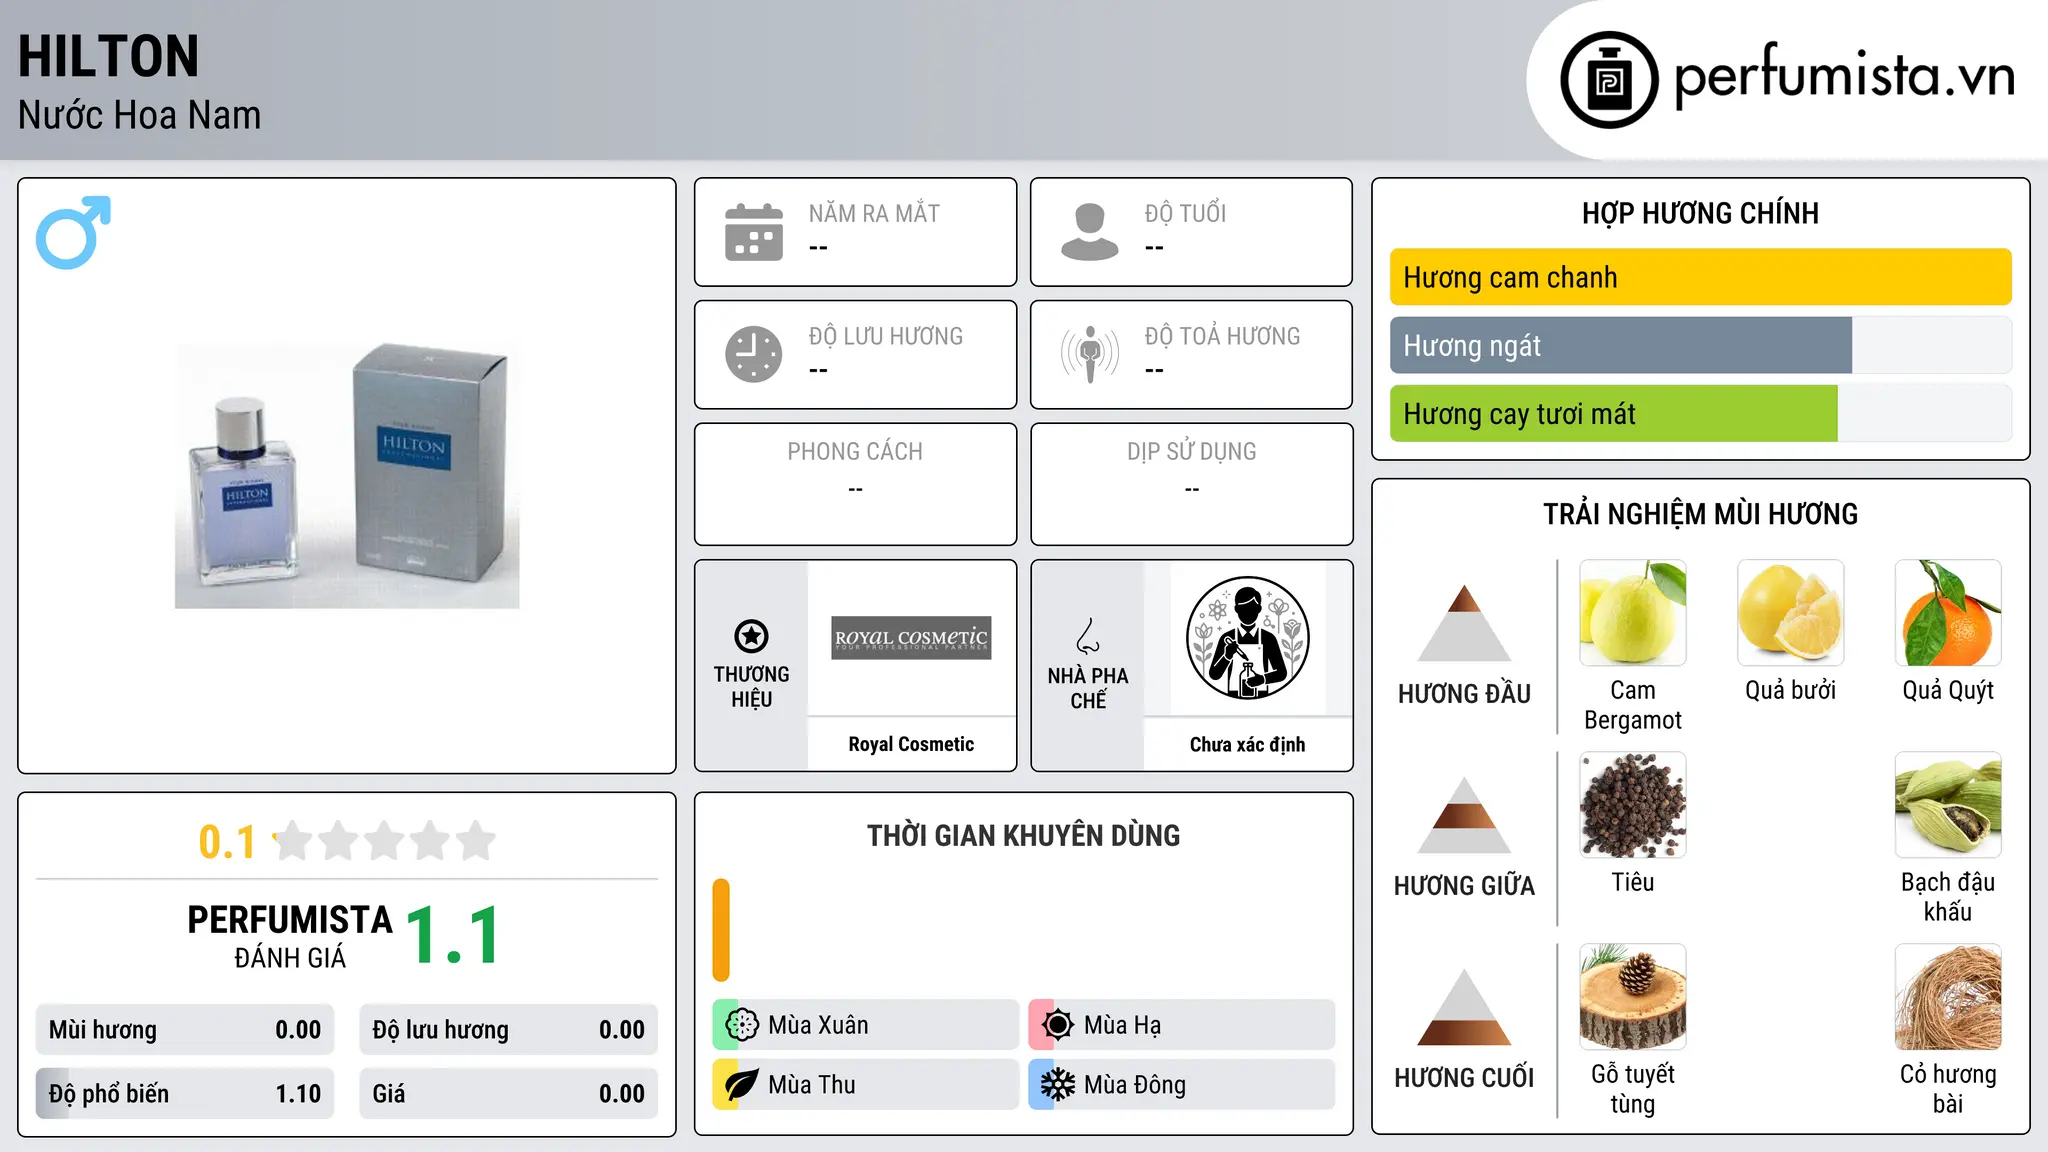Click the green 1.1 Perfumista score
This screenshot has width=2048, height=1152.
[x=453, y=935]
